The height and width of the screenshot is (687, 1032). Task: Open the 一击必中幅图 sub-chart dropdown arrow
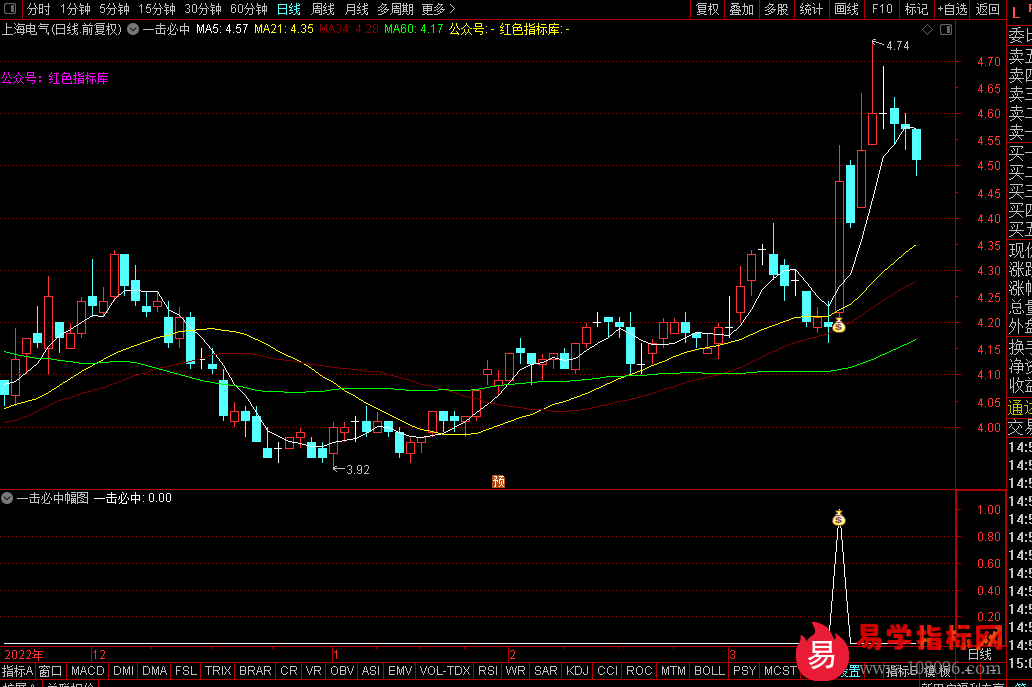click(7, 498)
